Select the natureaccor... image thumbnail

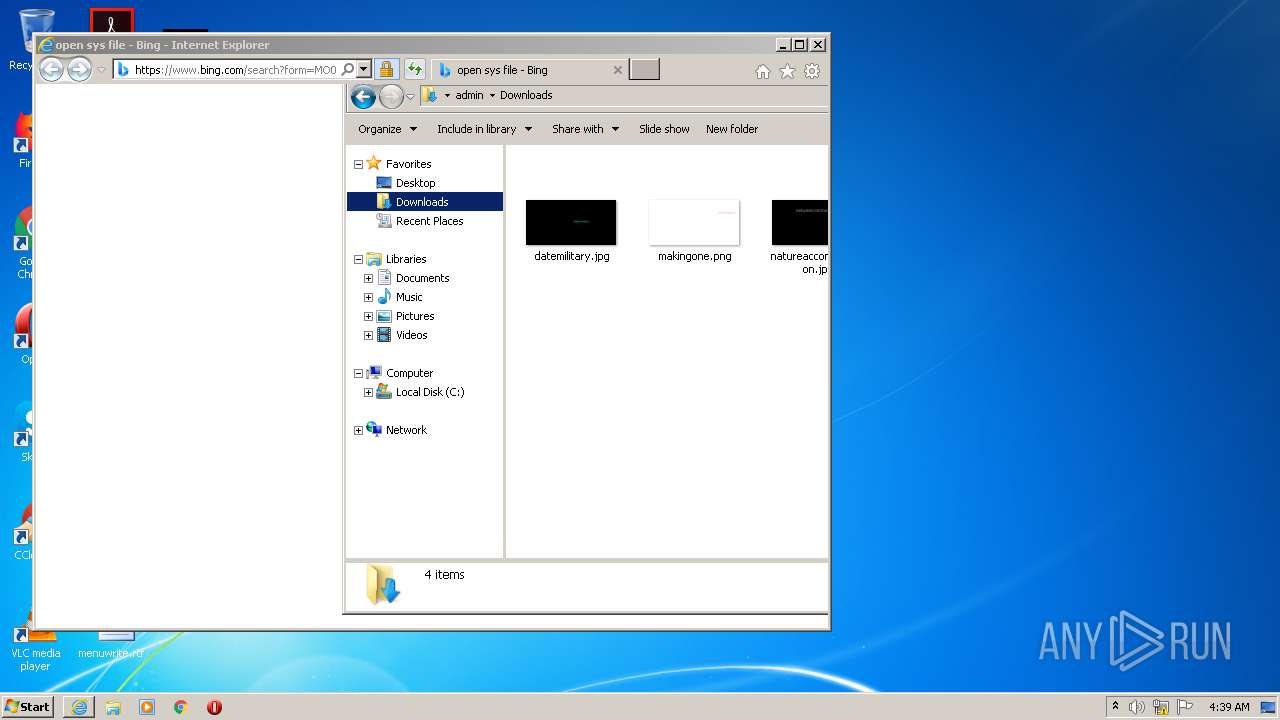tap(800, 222)
